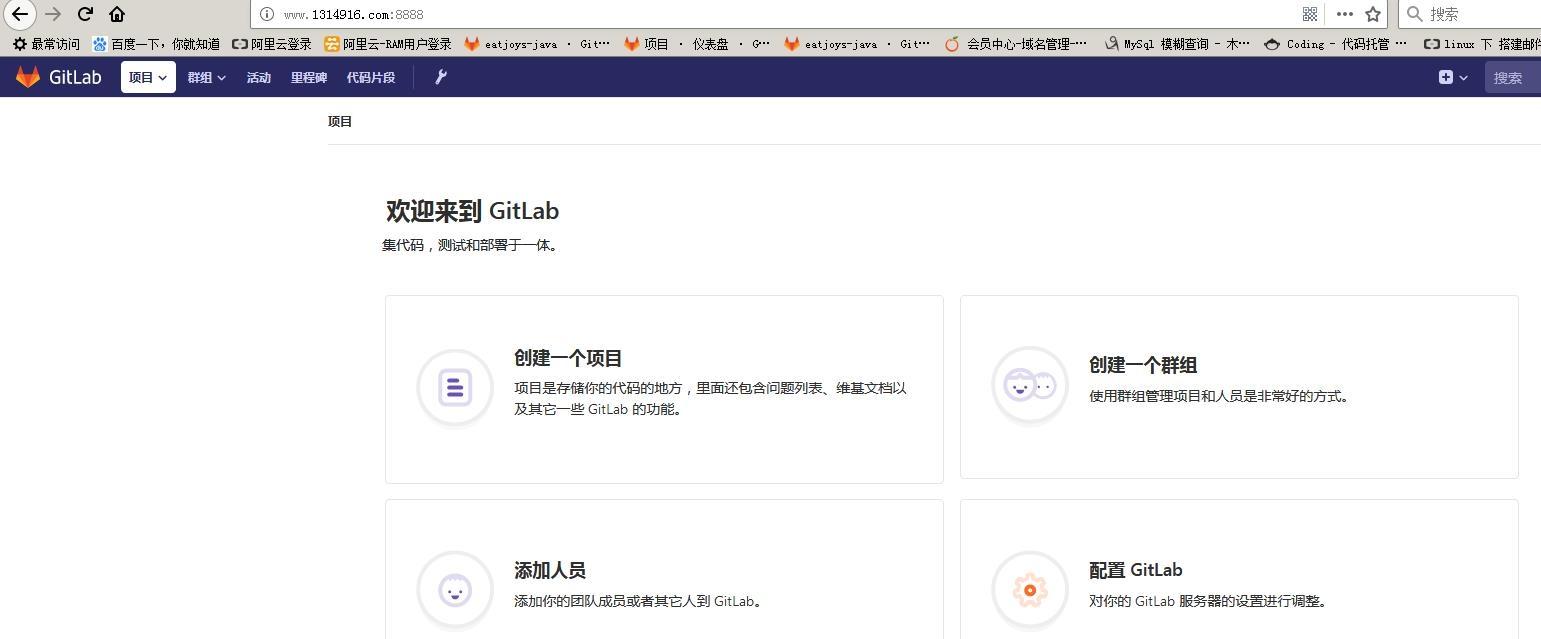
Task: Open admin area wrench icon
Action: click(x=441, y=77)
